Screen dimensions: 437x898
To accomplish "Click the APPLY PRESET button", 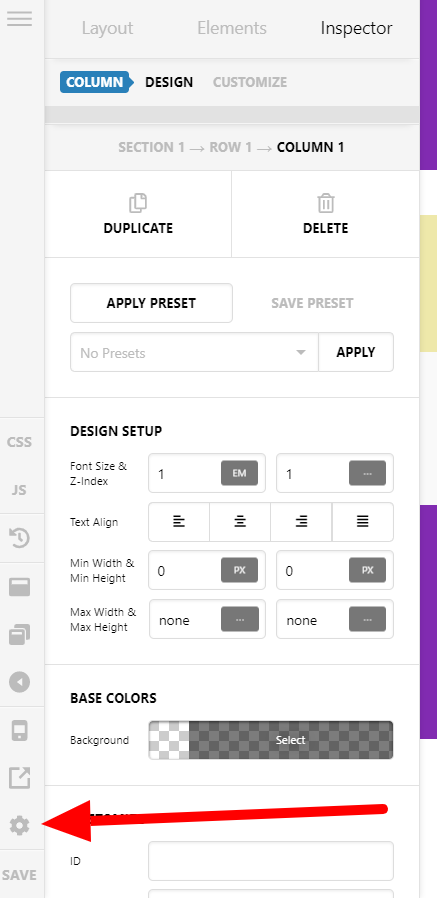I will (x=151, y=303).
